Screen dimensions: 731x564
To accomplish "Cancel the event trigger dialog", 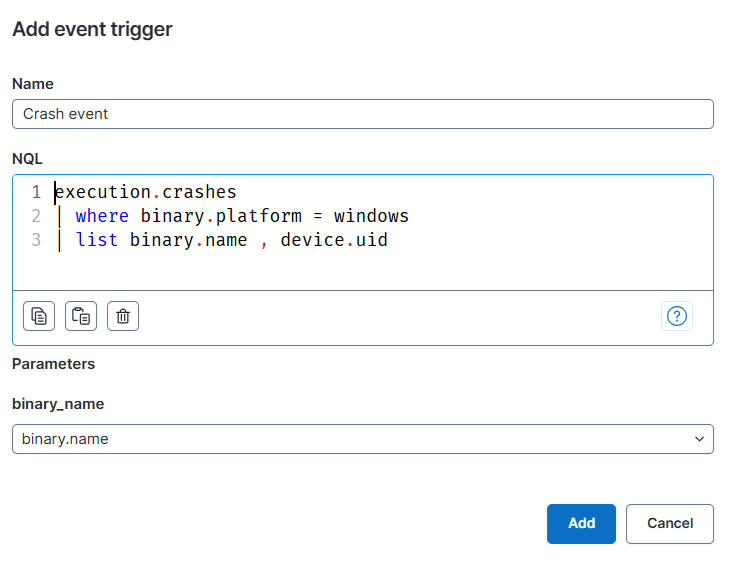I will click(x=669, y=523).
